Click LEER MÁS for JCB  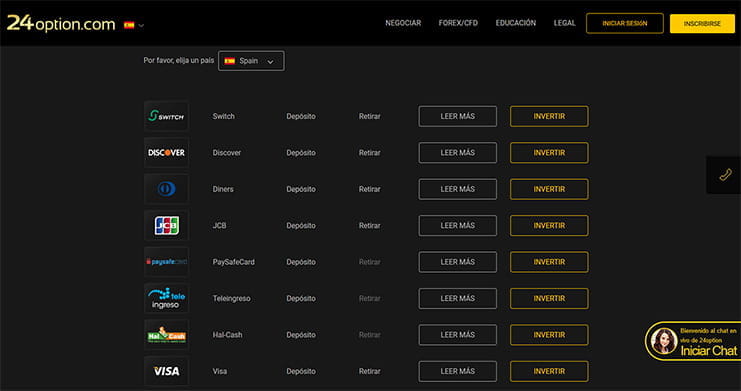[x=457, y=226]
